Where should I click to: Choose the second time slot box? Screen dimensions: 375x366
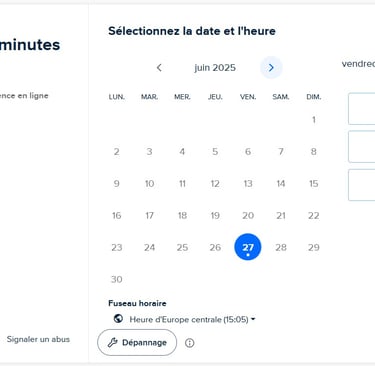pos(362,147)
